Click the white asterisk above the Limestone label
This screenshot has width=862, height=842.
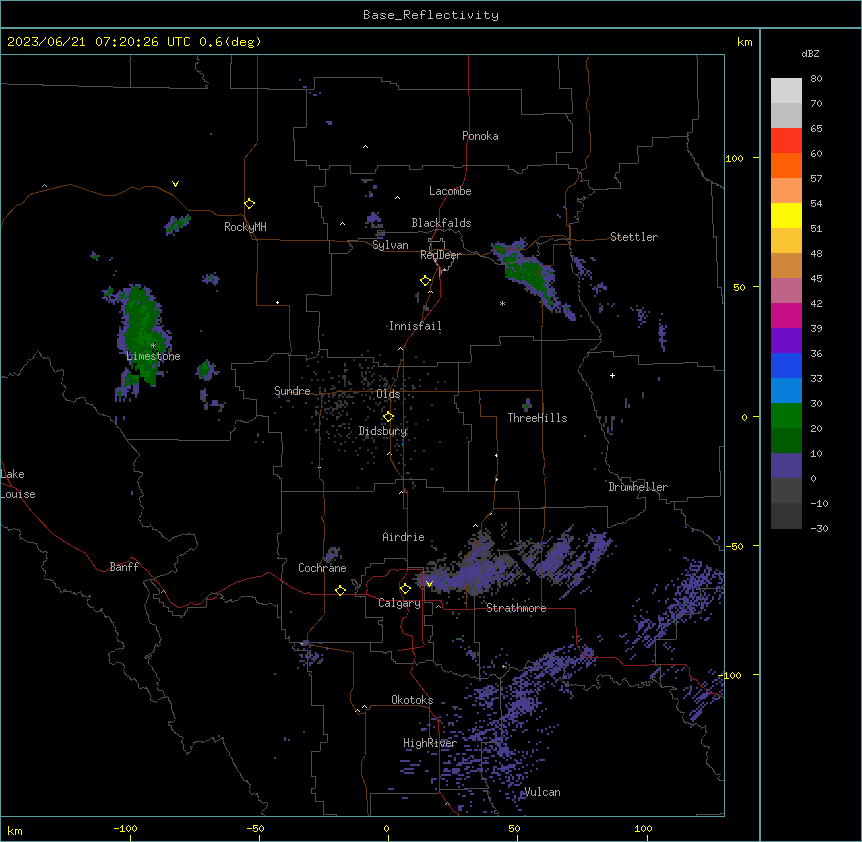click(x=153, y=346)
